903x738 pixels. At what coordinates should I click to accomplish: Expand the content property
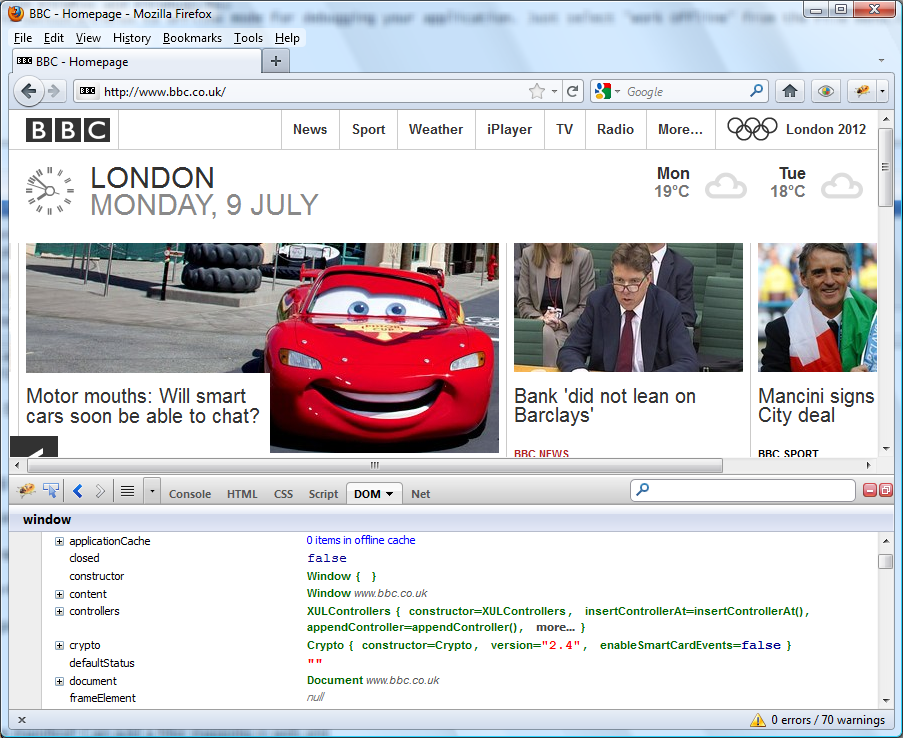(59, 594)
